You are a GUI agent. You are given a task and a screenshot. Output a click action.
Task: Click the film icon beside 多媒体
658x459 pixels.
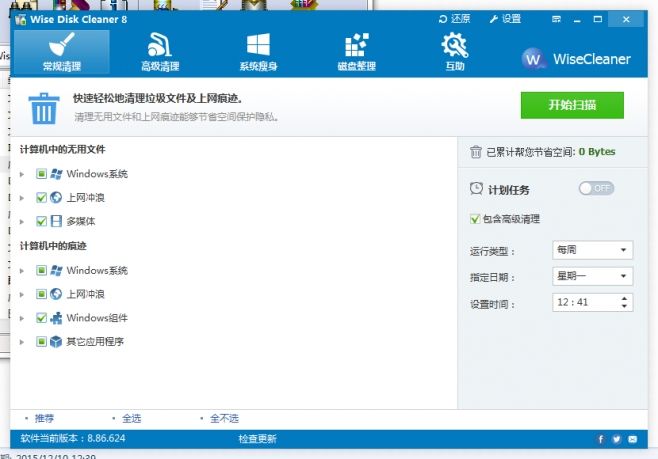[x=56, y=221]
